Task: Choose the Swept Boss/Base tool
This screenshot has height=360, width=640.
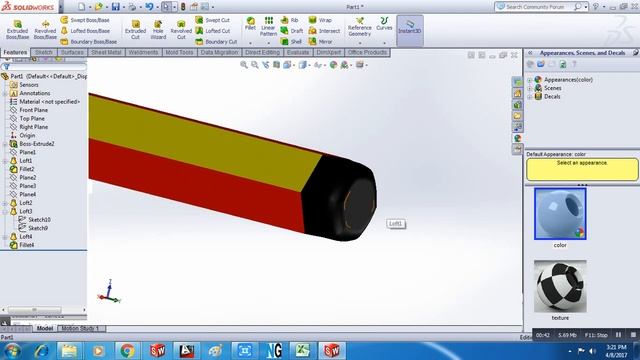Action: [x=85, y=20]
